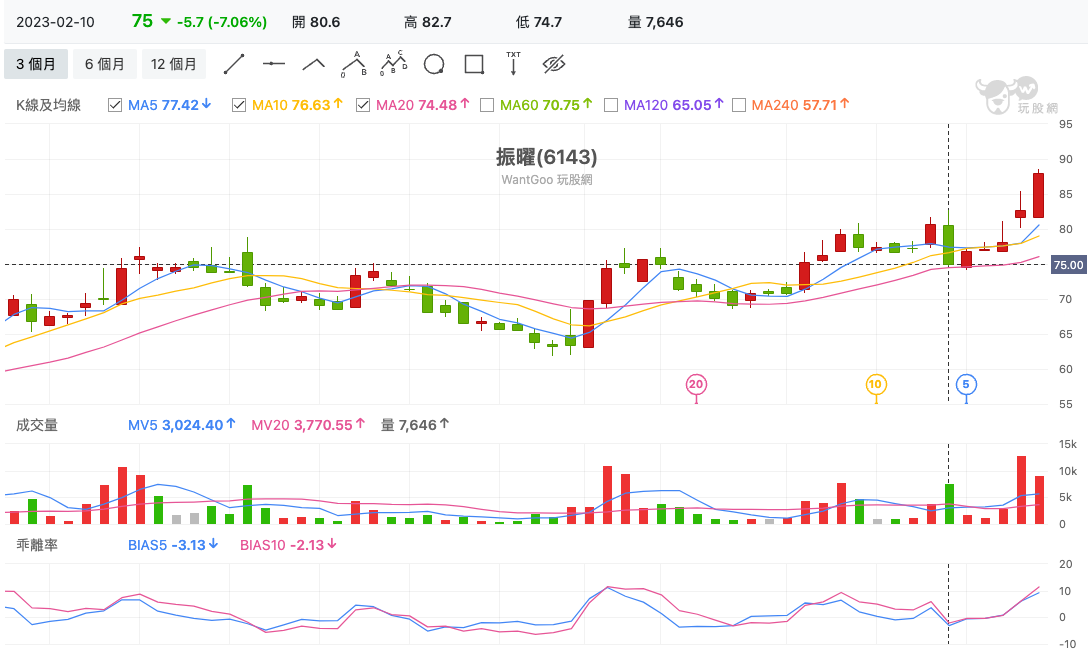Toggle hide drawings eye icon
1088x654 pixels.
point(554,64)
